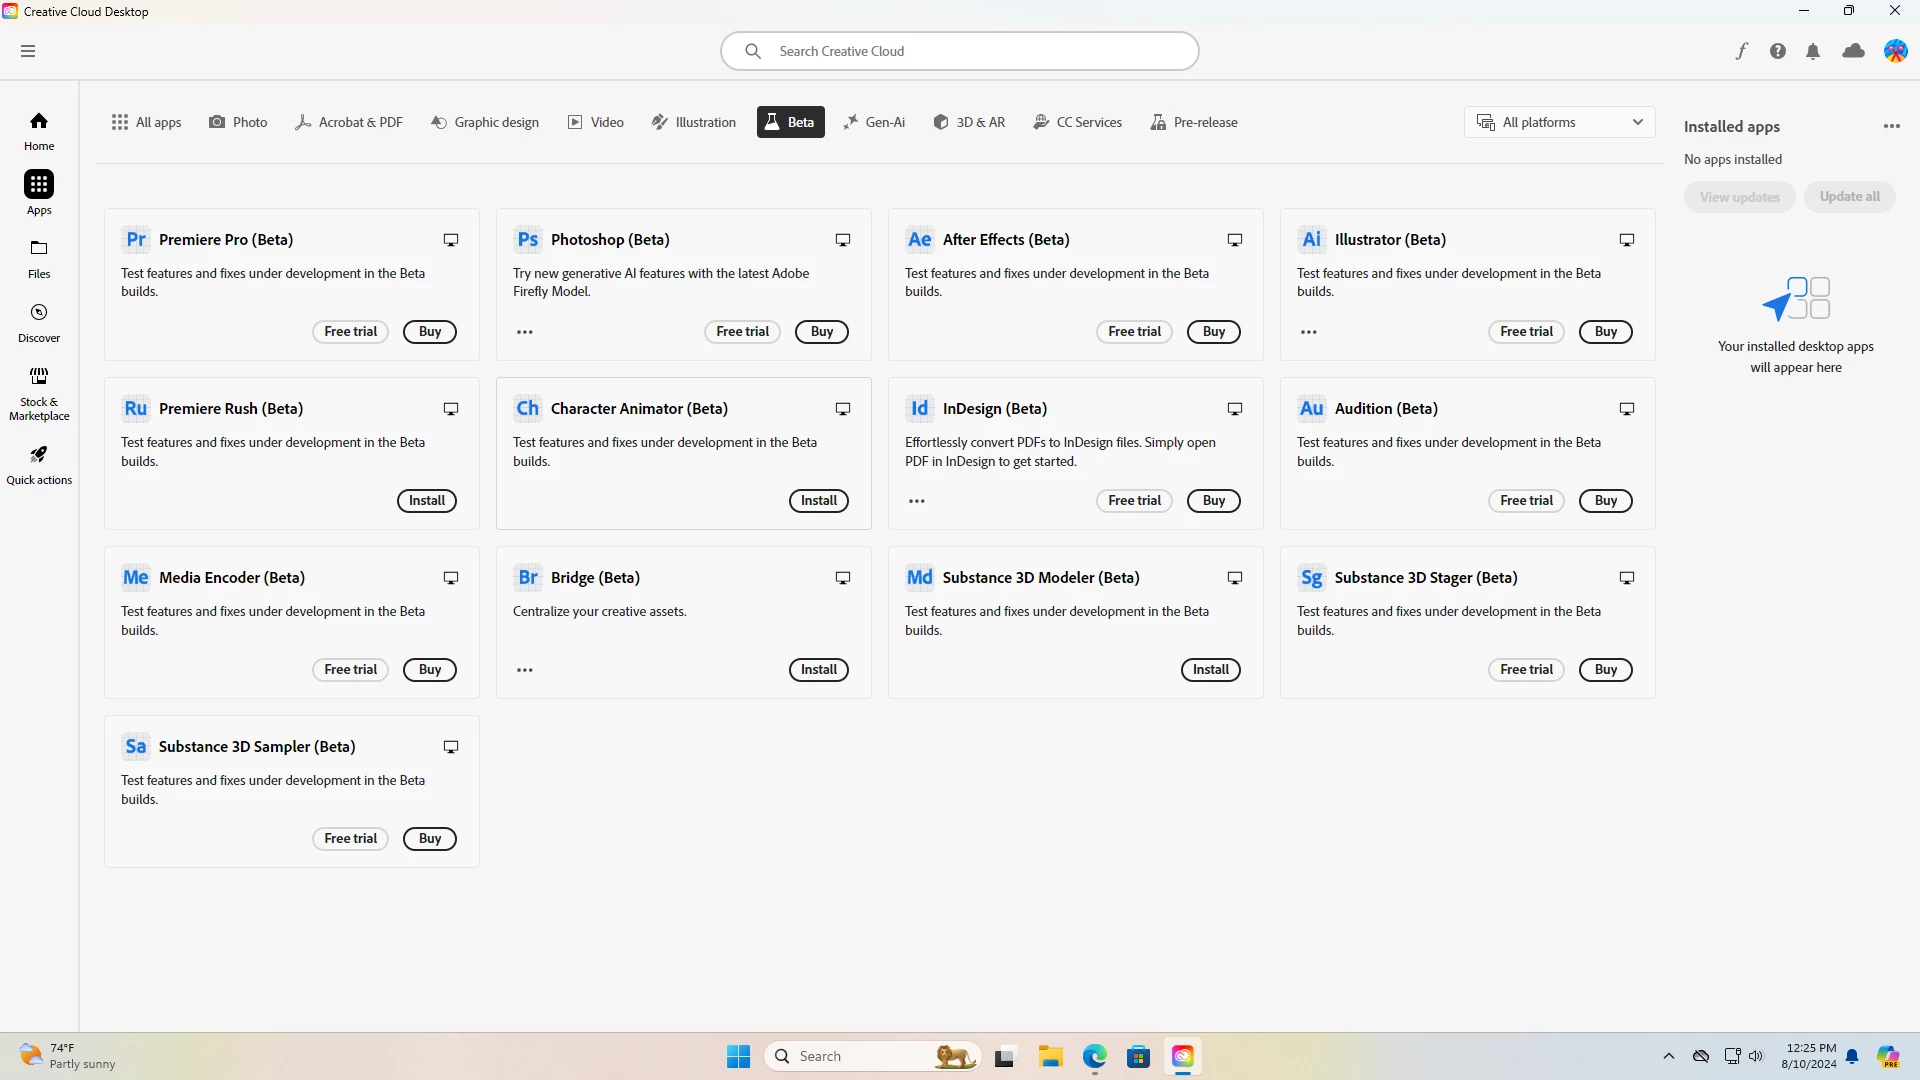This screenshot has height=1080, width=1920.
Task: Open cloud sync status icon
Action: (x=1853, y=51)
